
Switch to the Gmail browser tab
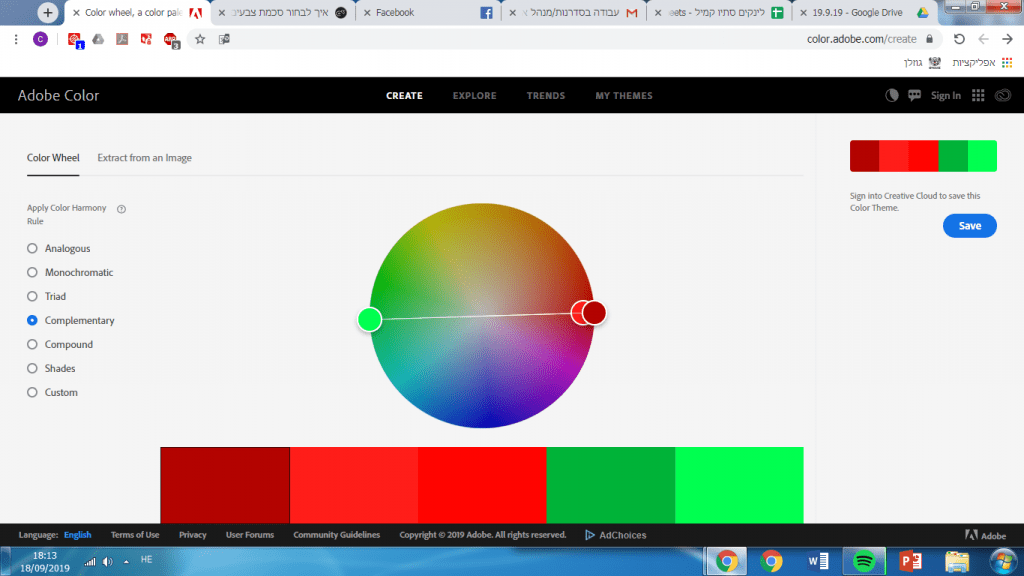(x=575, y=12)
